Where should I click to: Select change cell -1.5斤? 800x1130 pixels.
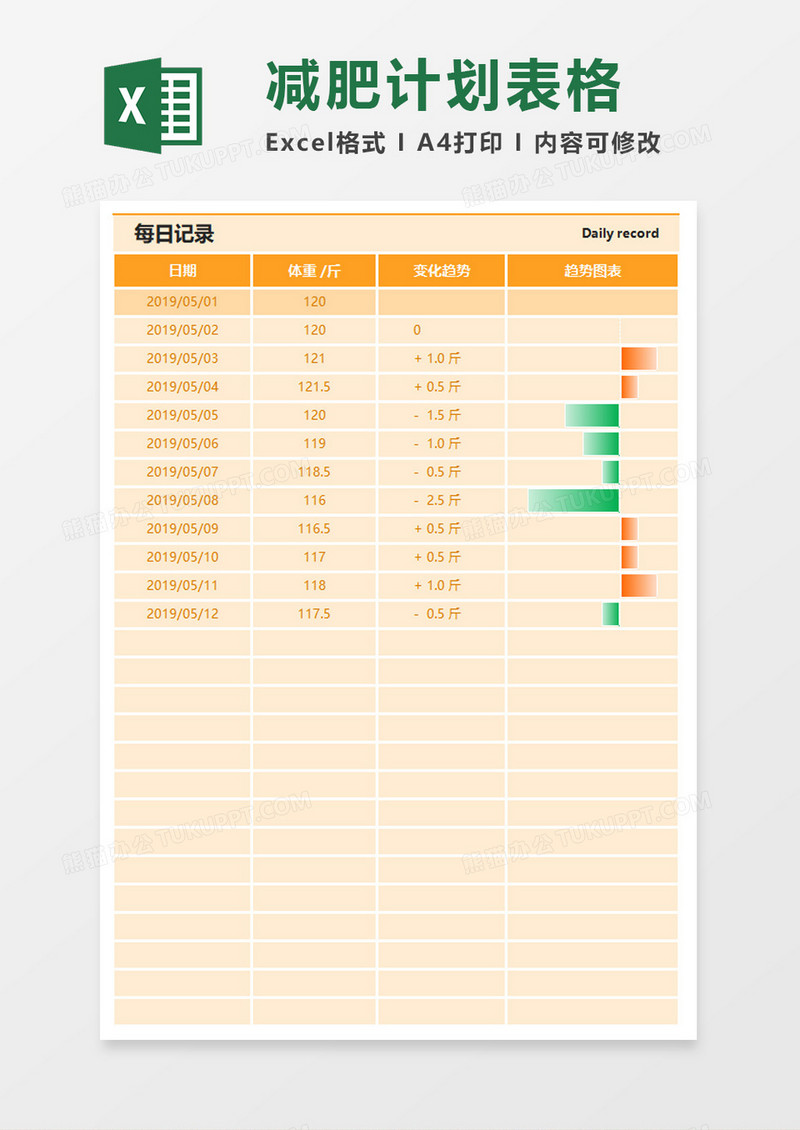pos(442,415)
